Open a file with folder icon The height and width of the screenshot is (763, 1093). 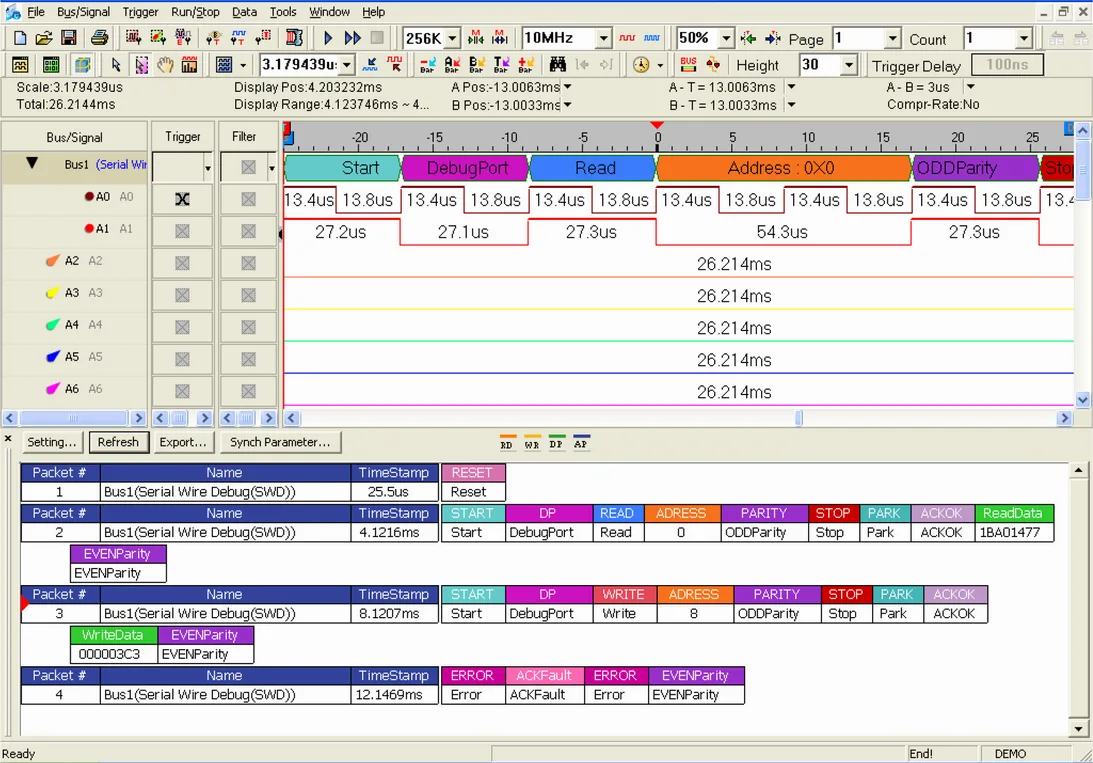(x=44, y=38)
